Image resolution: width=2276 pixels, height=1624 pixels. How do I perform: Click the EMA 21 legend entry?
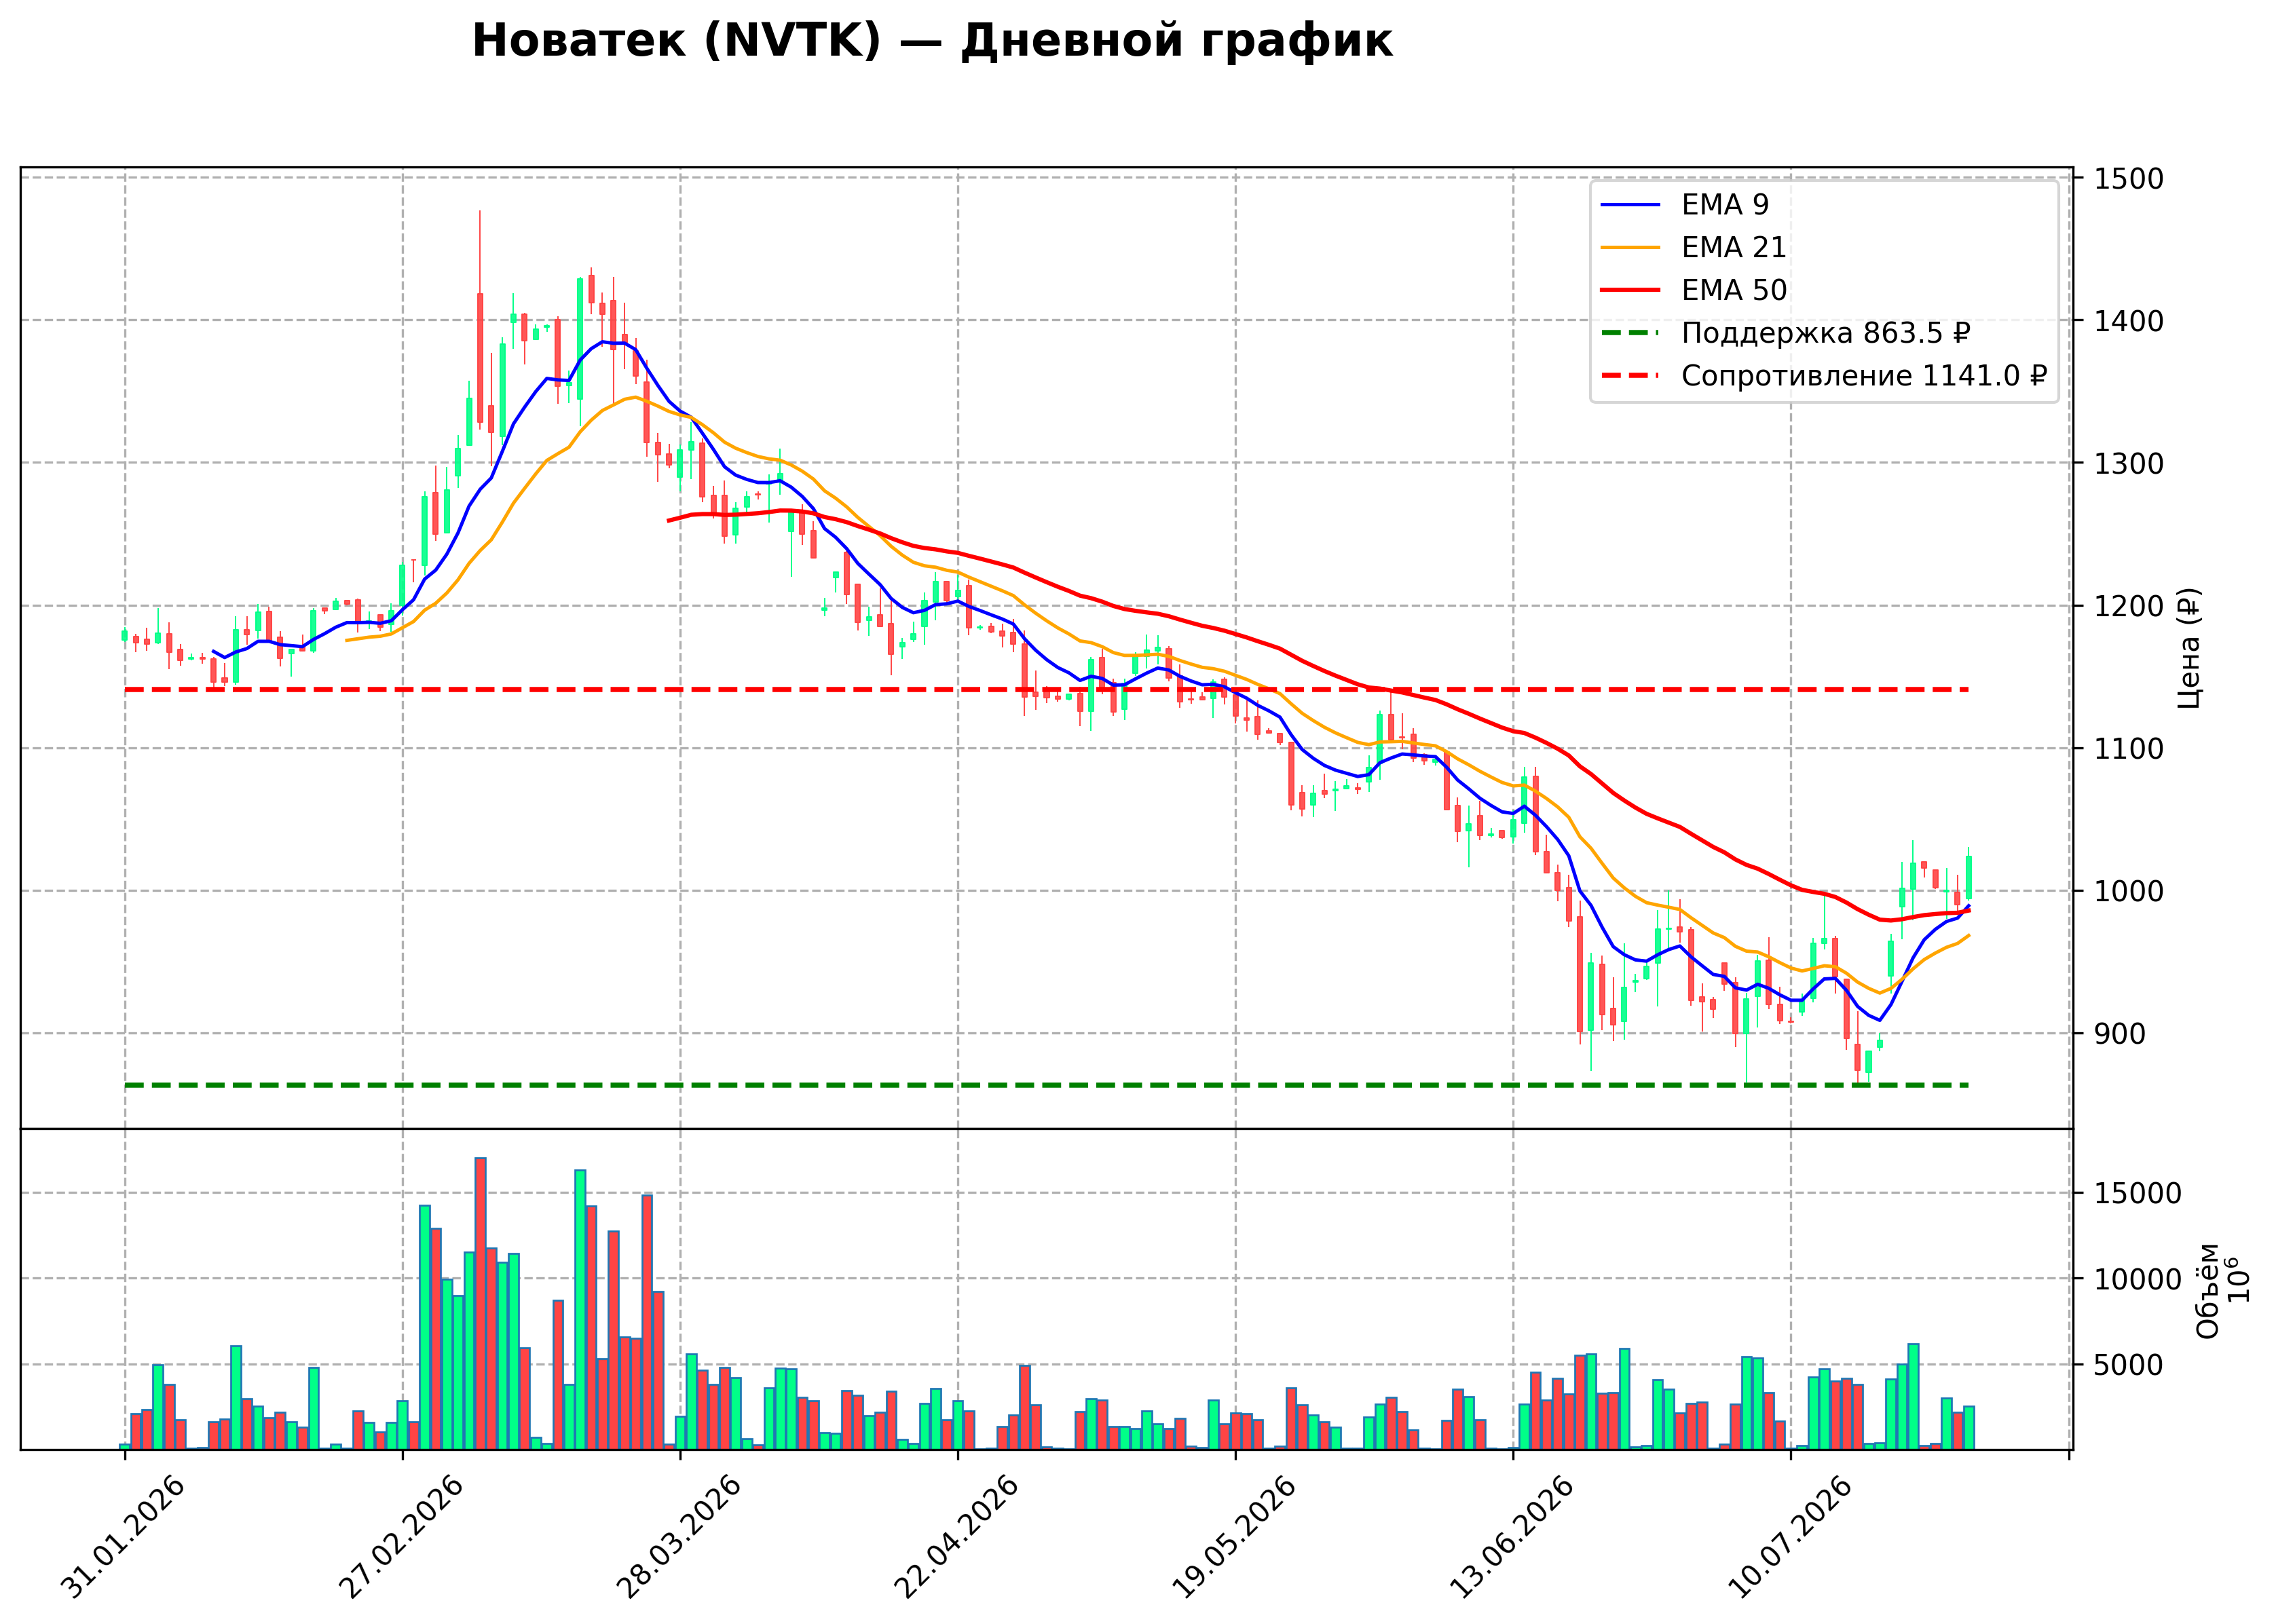point(1694,247)
